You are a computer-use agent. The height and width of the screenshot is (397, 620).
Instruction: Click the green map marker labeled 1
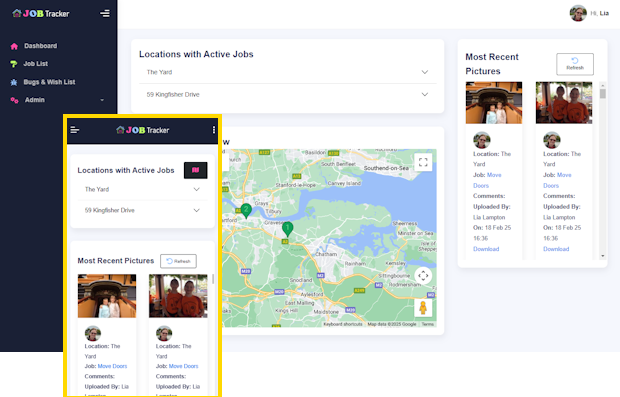click(287, 229)
